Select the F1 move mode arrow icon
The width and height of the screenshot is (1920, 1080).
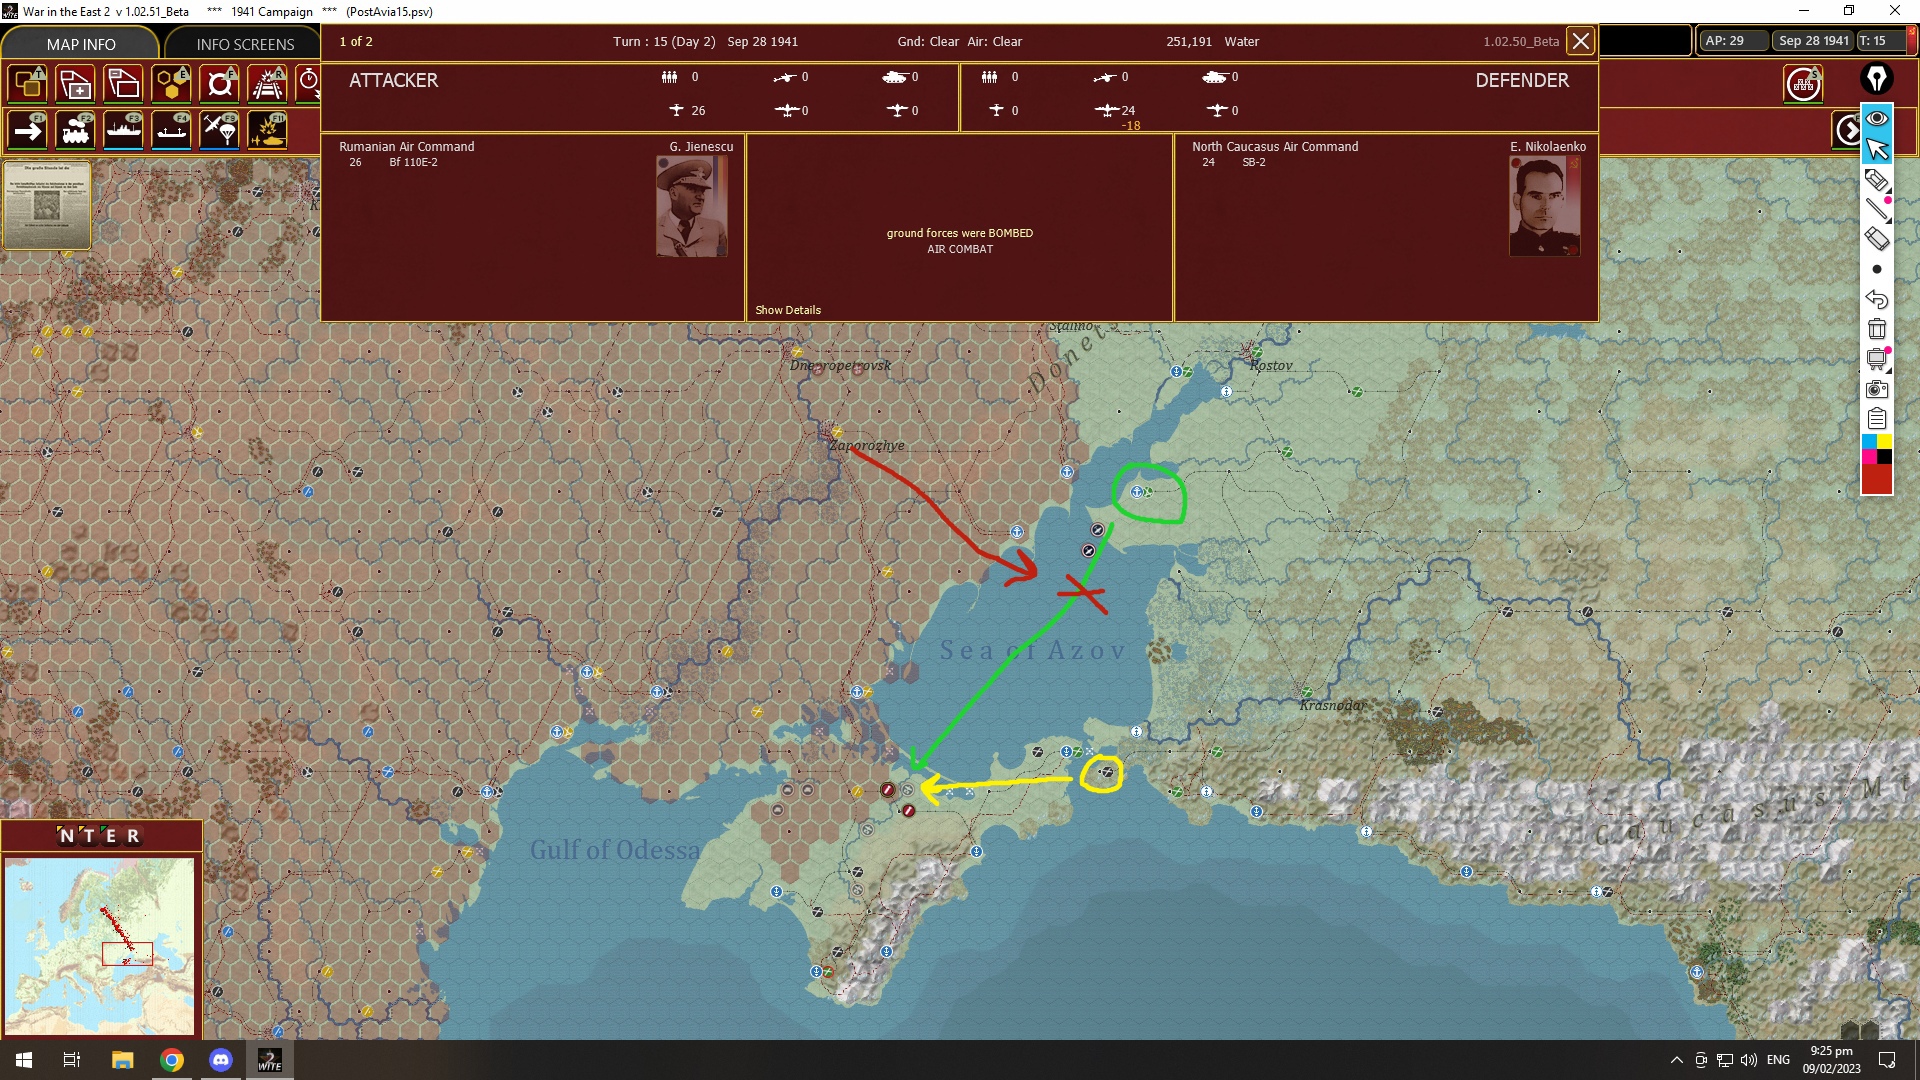(x=28, y=130)
